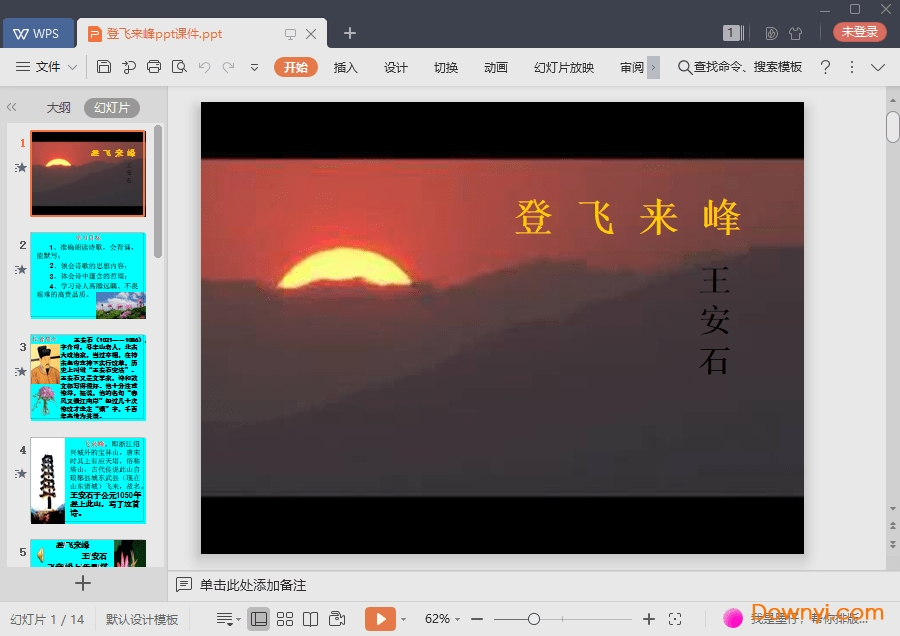The height and width of the screenshot is (636, 900).
Task: Expand the slideshow play options arrow
Action: pos(401,618)
